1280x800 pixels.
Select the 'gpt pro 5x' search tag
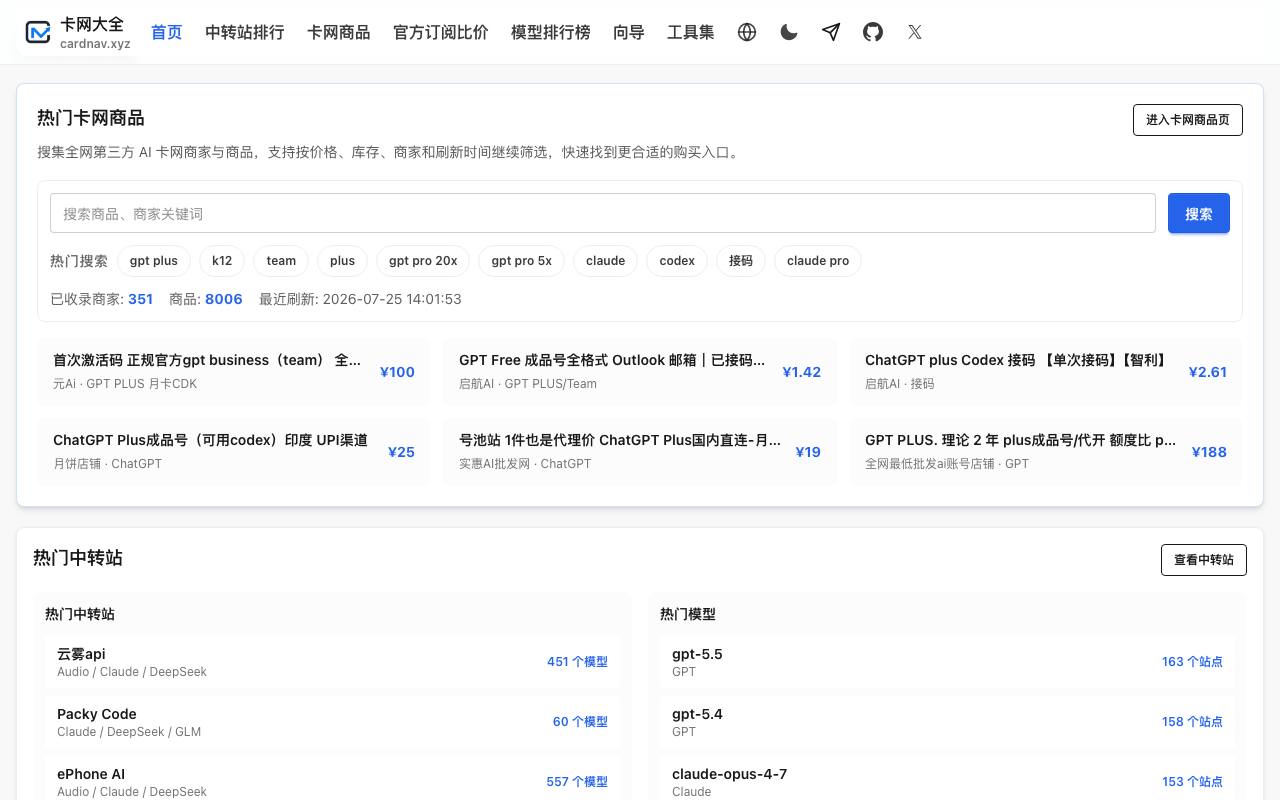pos(522,261)
